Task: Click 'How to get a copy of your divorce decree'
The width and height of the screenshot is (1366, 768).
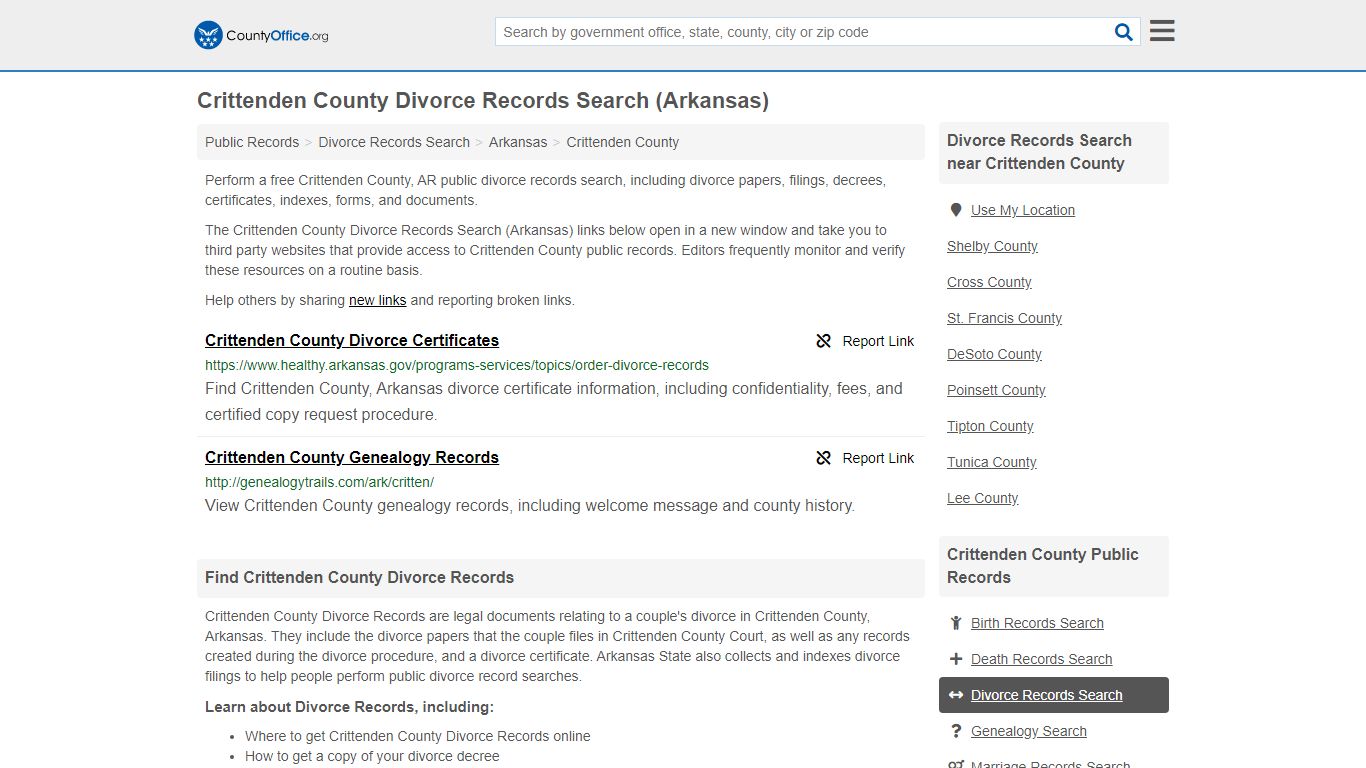Action: click(372, 756)
